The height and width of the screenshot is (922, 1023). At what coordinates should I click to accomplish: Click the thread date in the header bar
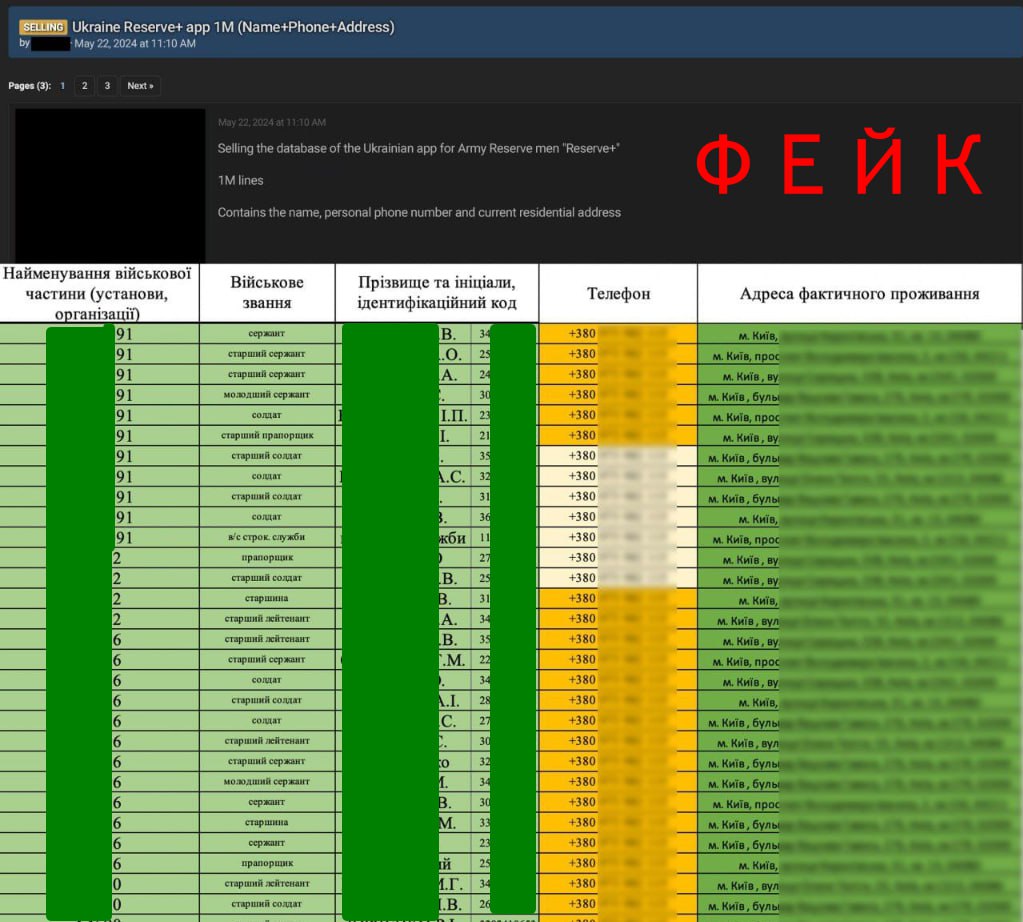[135, 44]
